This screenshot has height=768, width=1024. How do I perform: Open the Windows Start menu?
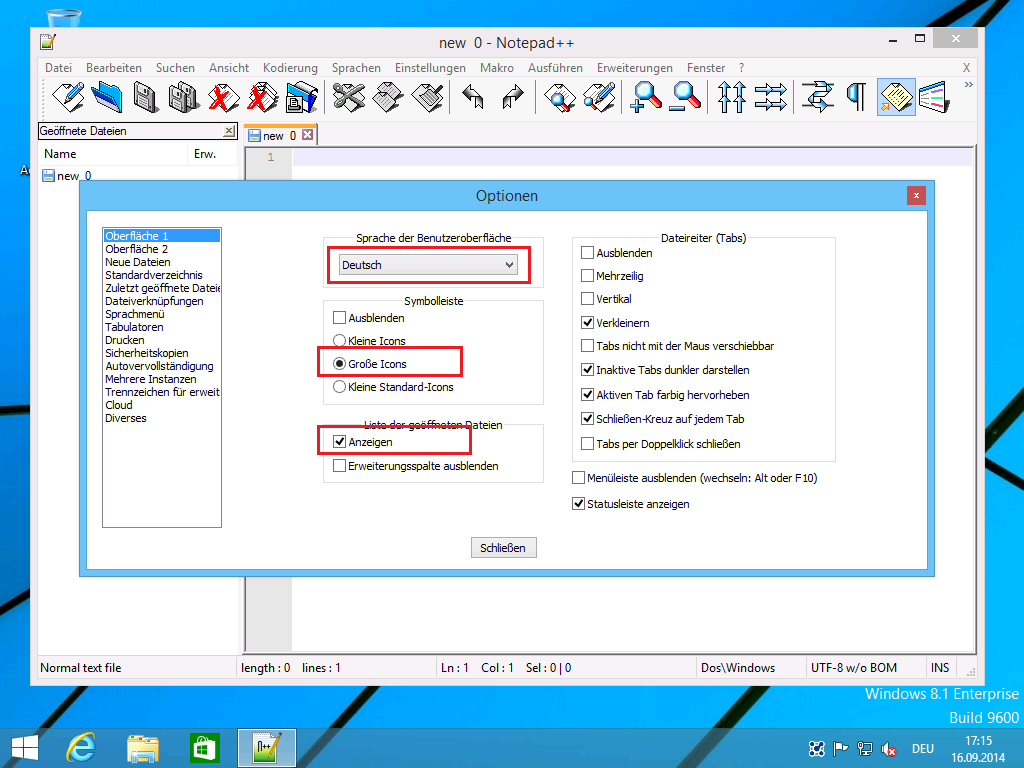point(25,748)
